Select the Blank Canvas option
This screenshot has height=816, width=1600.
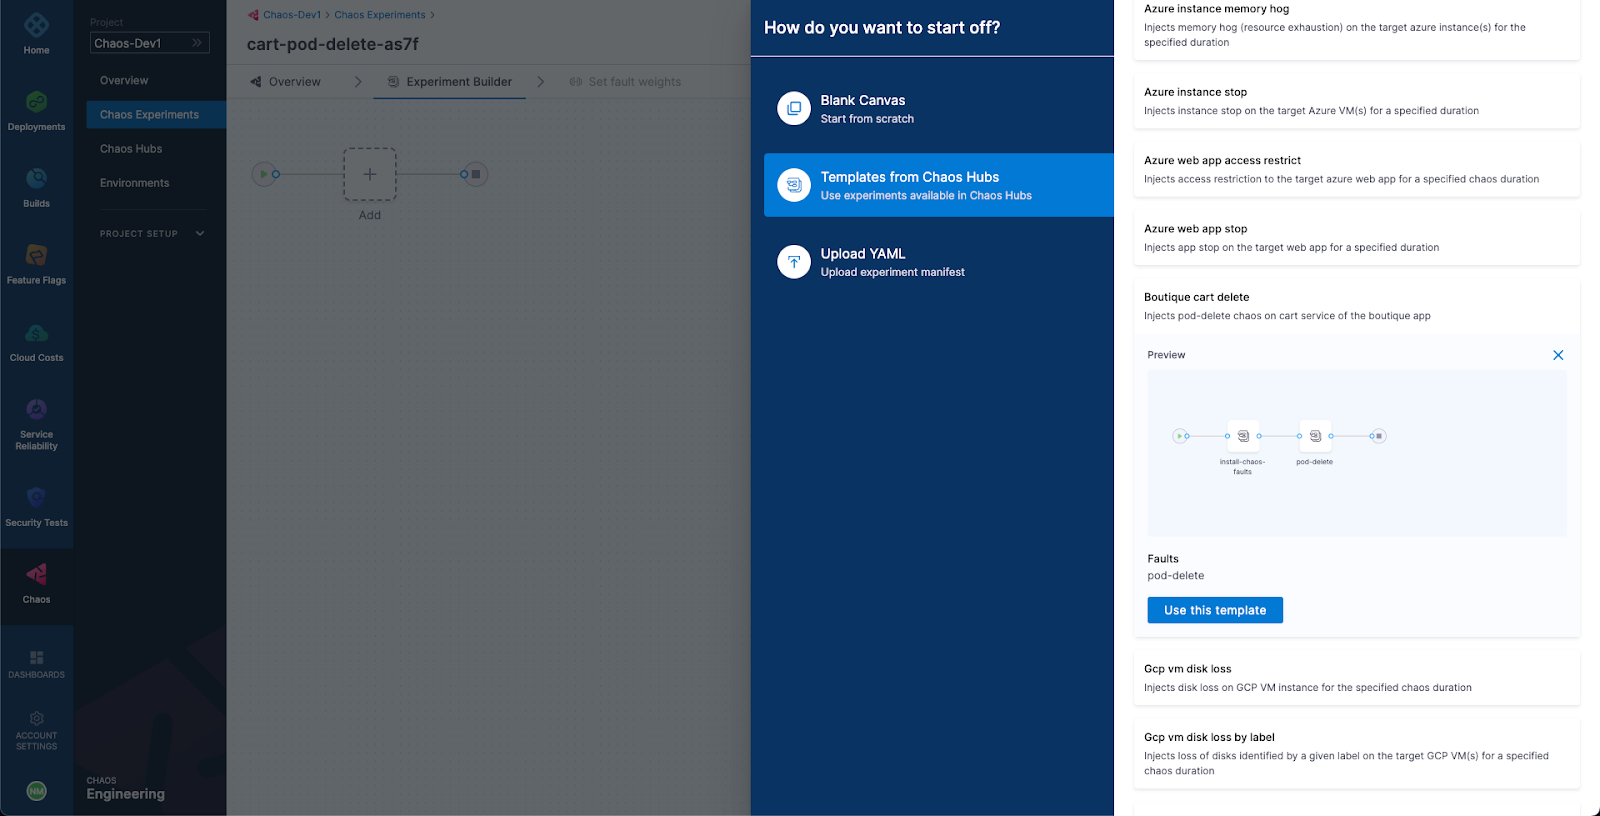(939, 108)
